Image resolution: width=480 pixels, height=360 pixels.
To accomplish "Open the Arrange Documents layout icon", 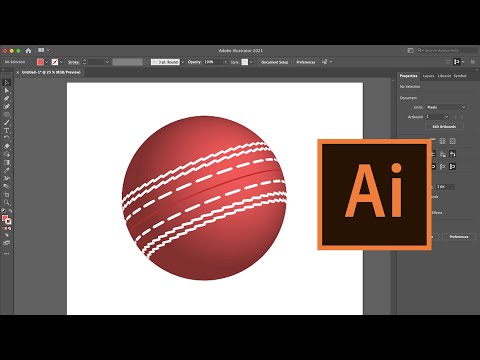I will point(41,50).
